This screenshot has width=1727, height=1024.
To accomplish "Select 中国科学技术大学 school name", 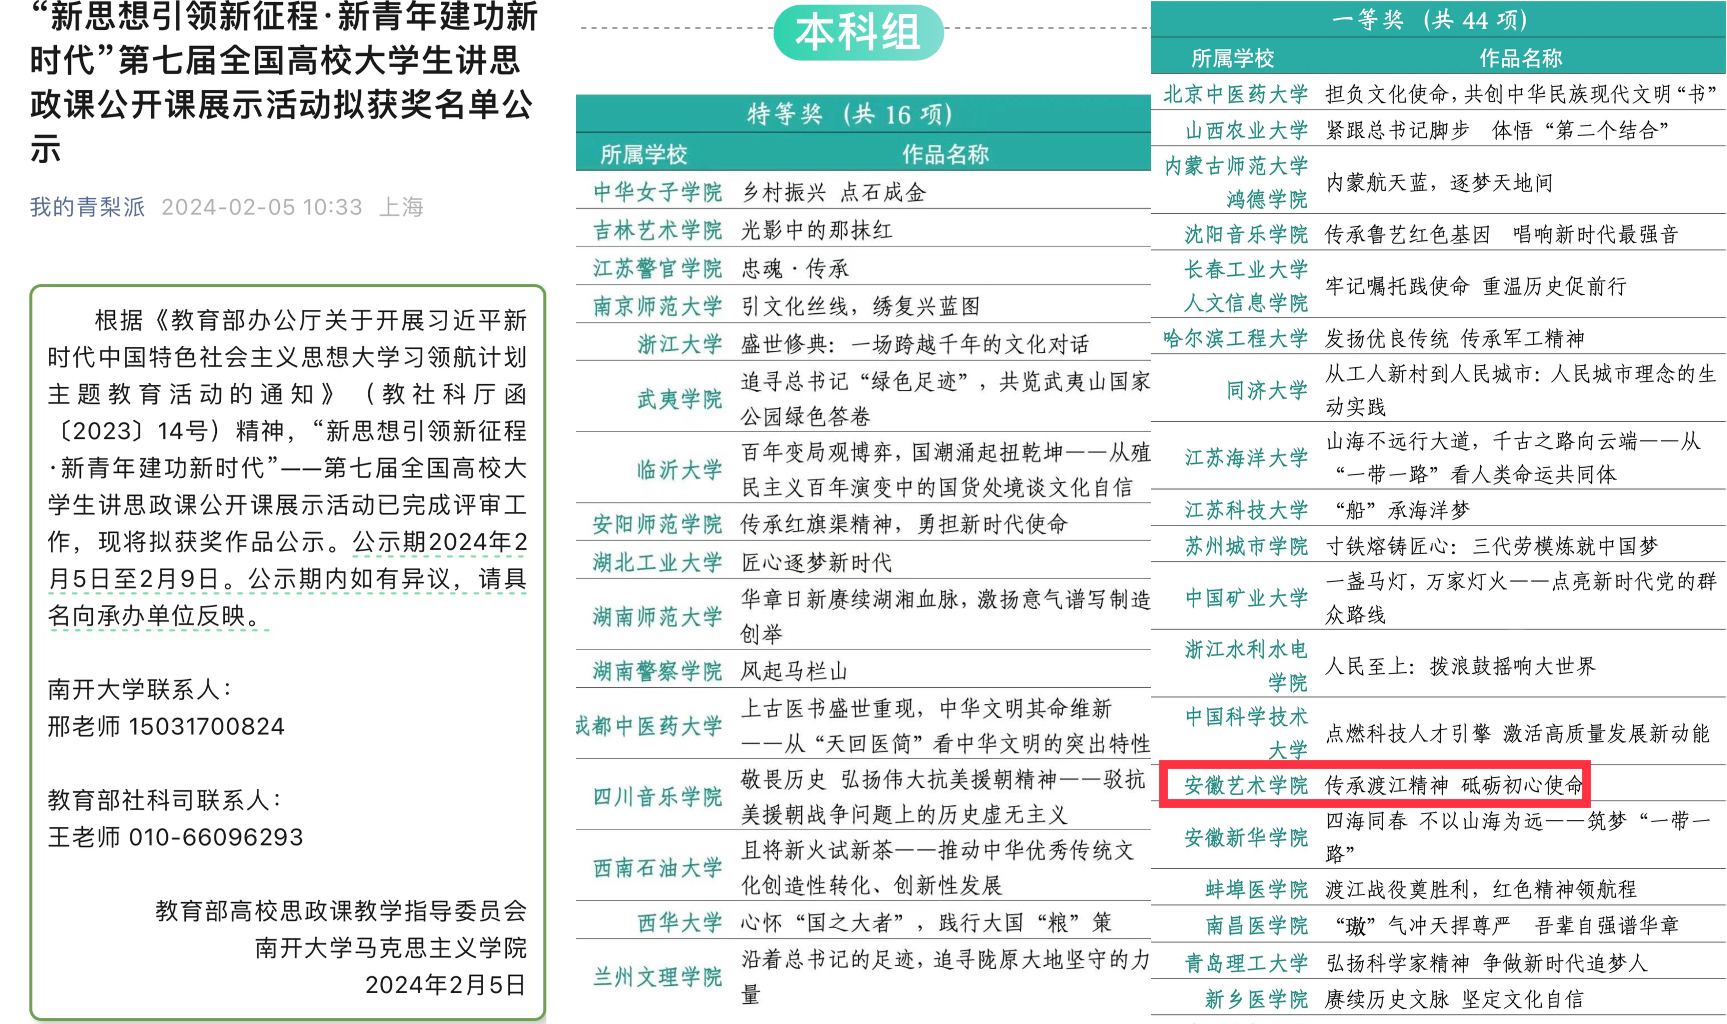I will pyautogui.click(x=1246, y=733).
